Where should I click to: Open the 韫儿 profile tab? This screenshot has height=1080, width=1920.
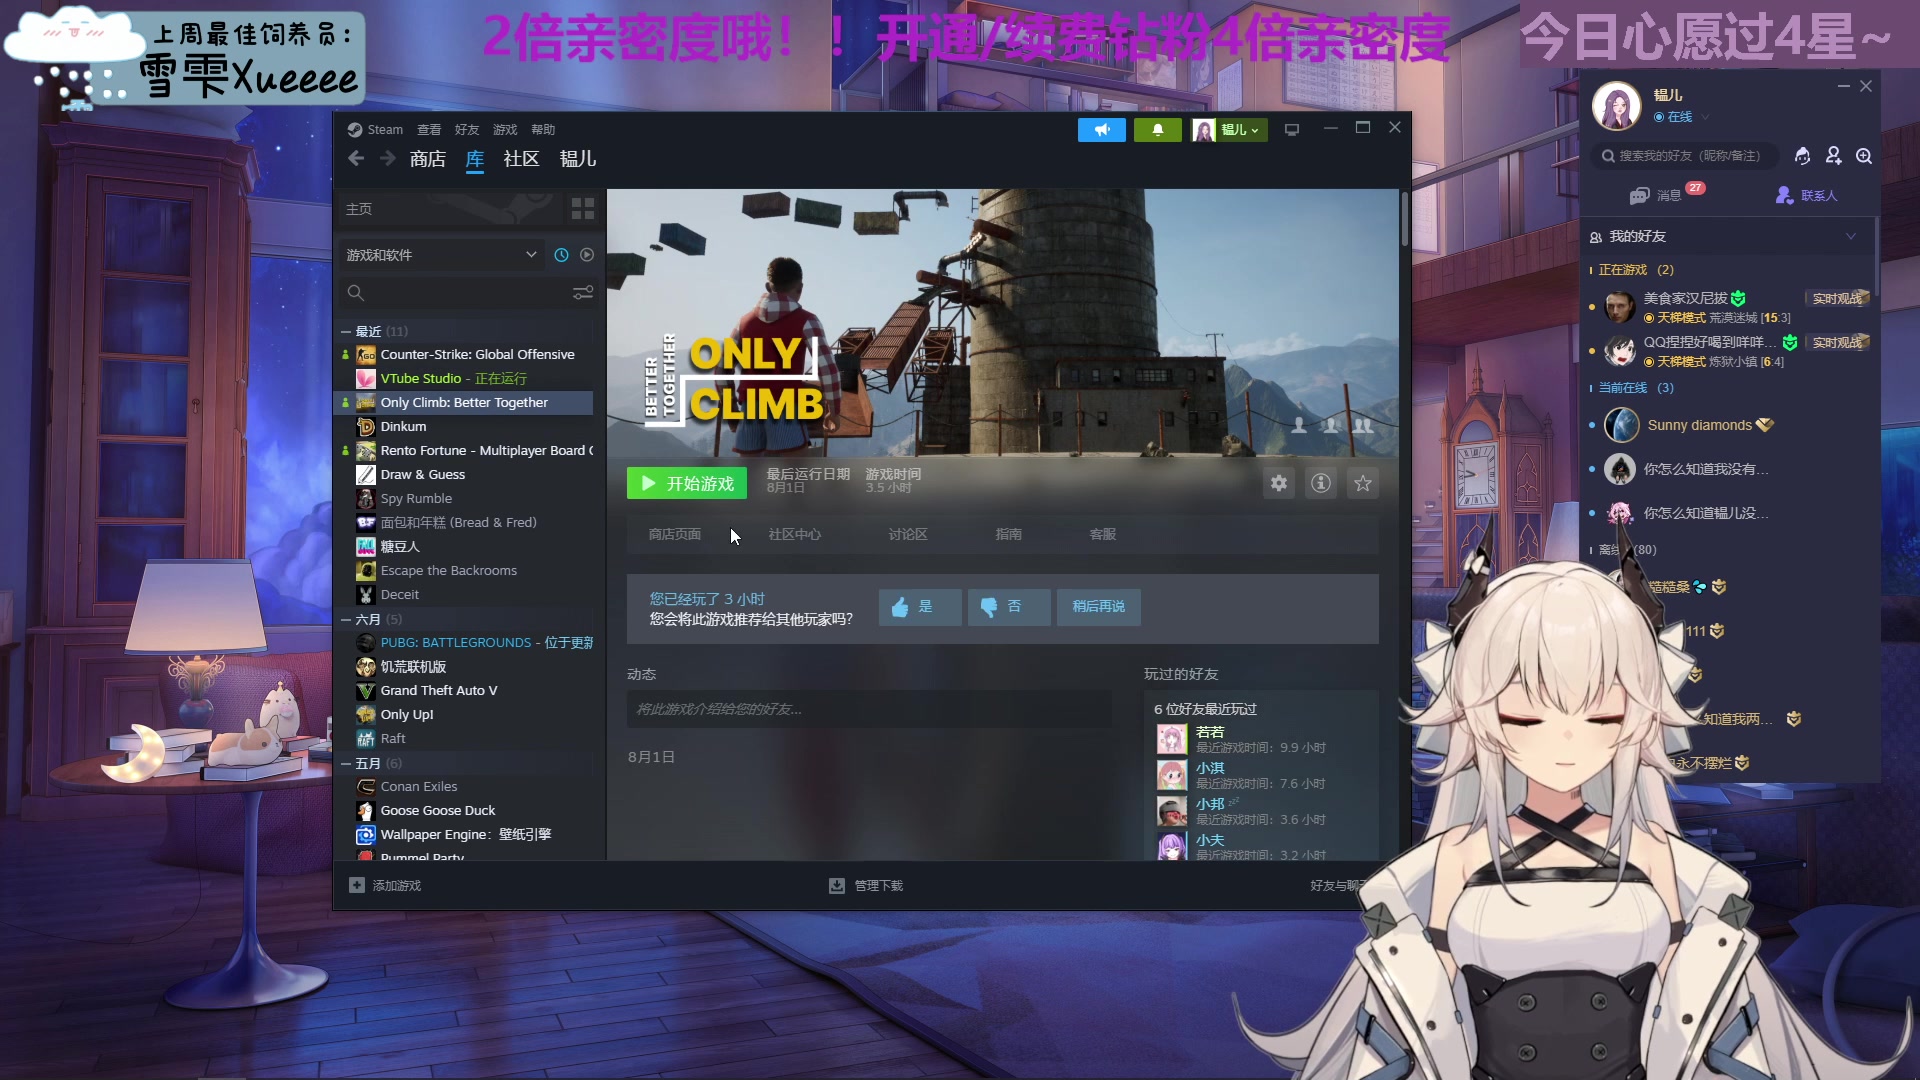point(578,159)
